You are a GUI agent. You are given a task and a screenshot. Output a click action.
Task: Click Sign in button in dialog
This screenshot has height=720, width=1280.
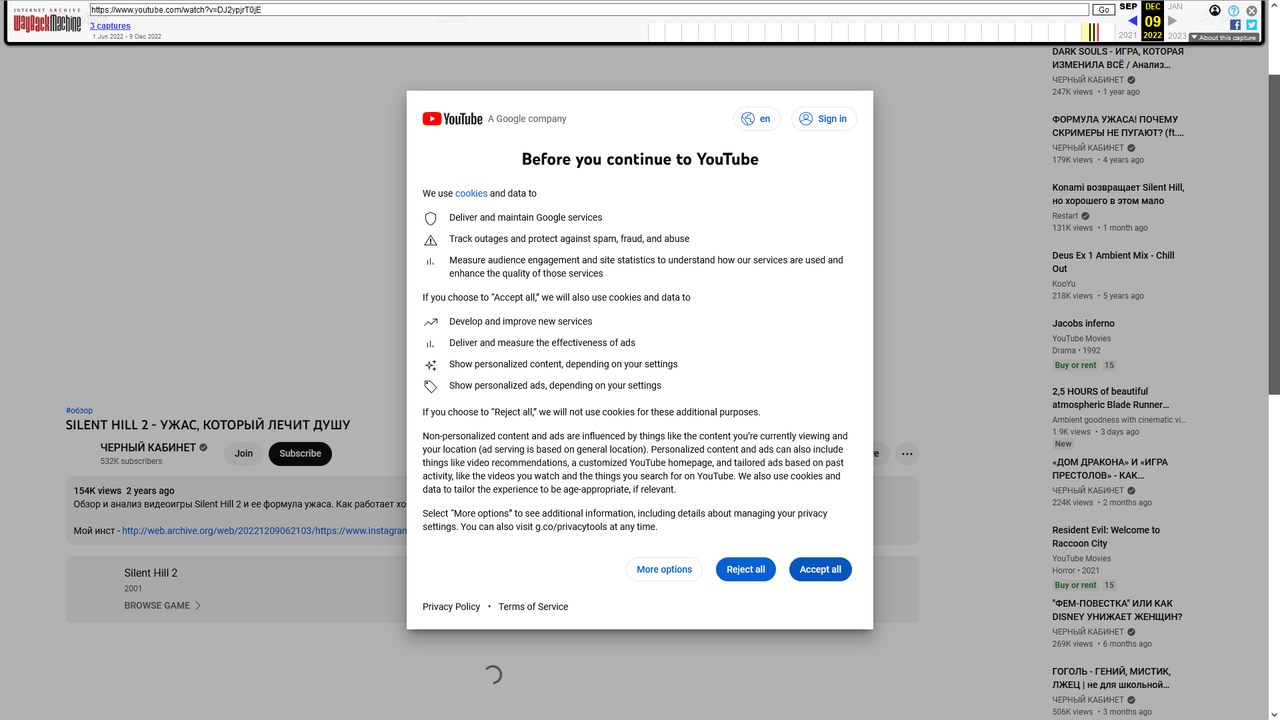tap(824, 119)
